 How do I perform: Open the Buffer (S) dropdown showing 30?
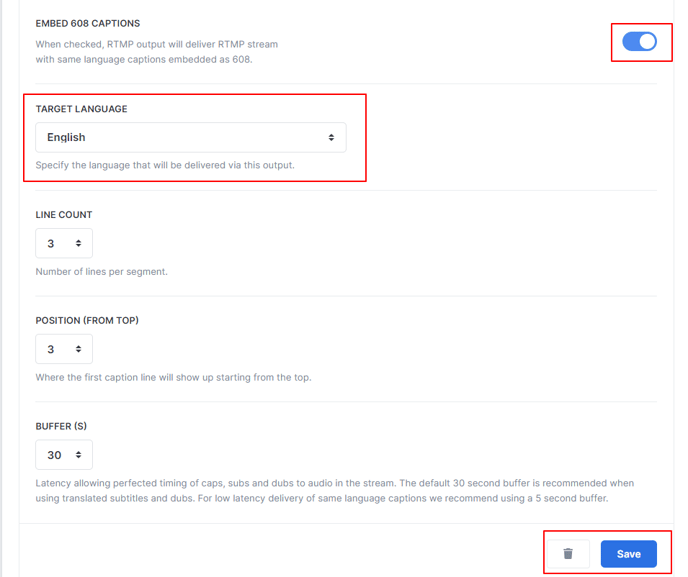coord(64,455)
